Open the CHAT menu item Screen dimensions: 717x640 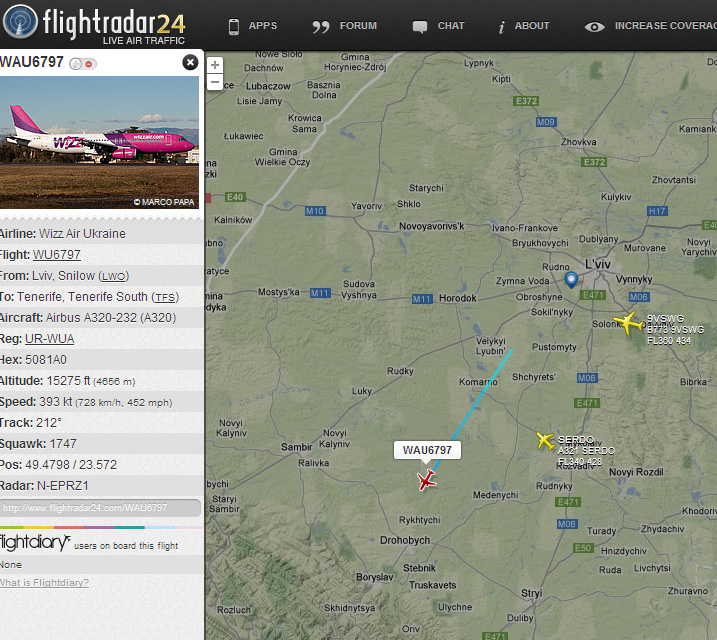pos(451,26)
